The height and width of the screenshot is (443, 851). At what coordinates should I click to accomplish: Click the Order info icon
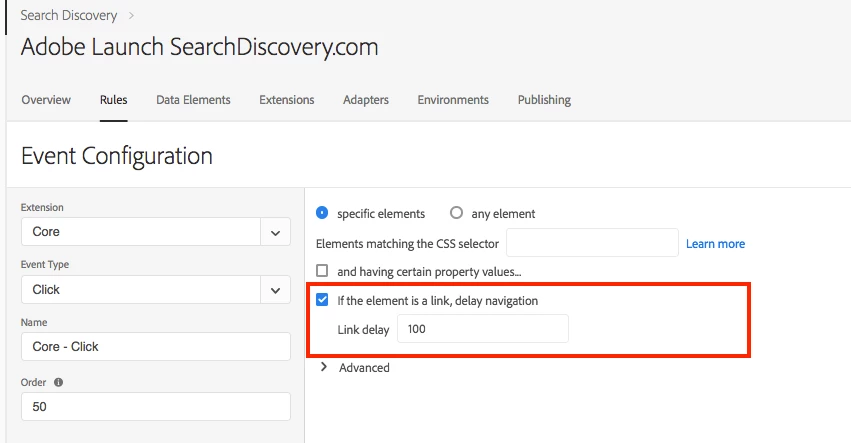point(59,382)
